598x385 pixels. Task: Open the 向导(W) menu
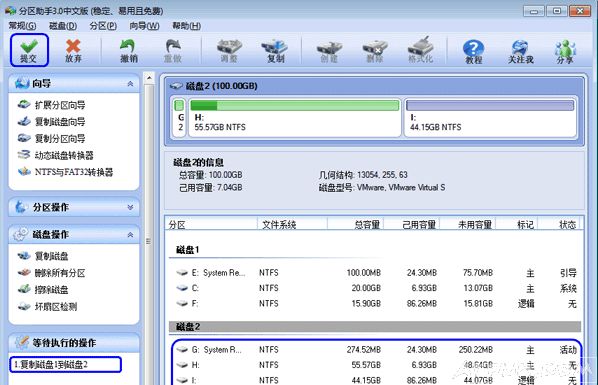144,26
